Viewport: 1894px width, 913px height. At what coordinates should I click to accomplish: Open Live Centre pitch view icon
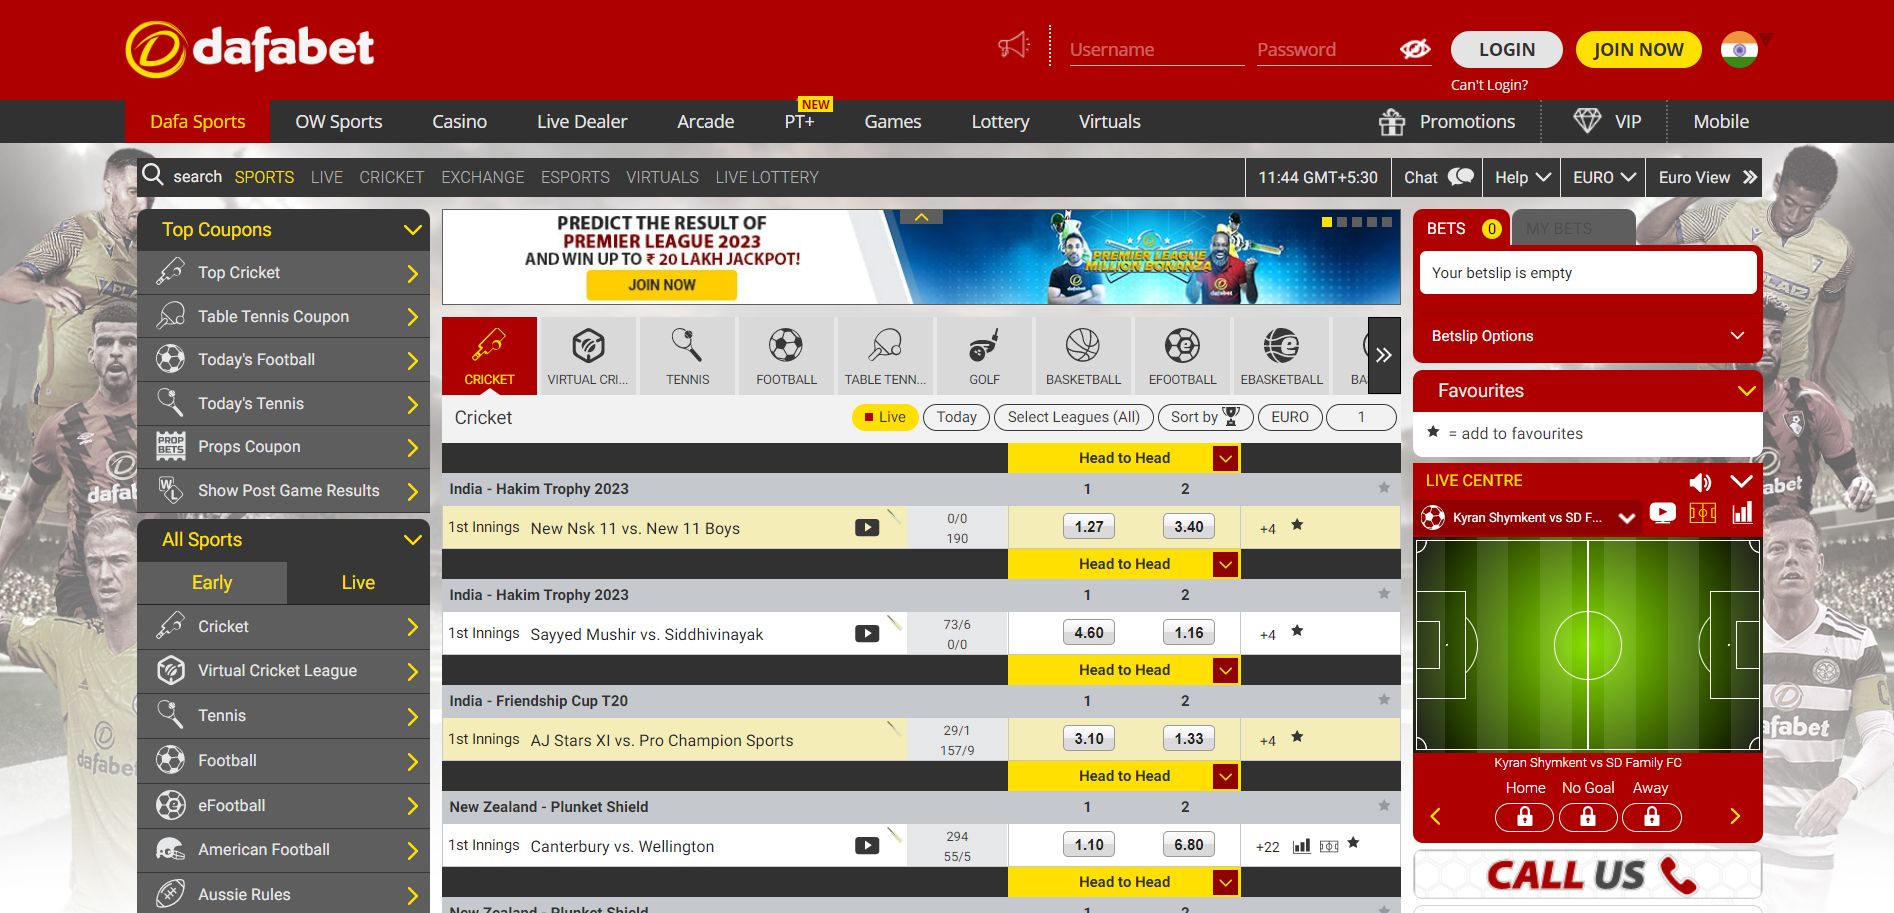1702,513
